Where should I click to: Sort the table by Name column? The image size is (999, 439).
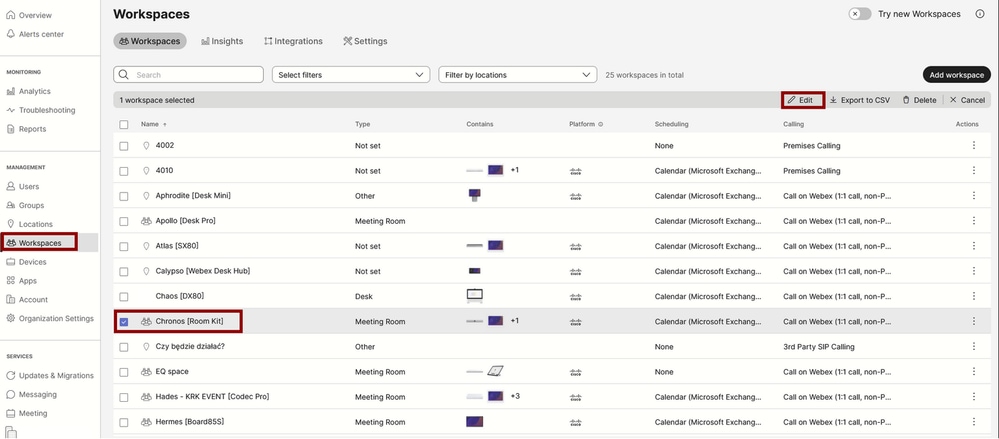click(154, 124)
